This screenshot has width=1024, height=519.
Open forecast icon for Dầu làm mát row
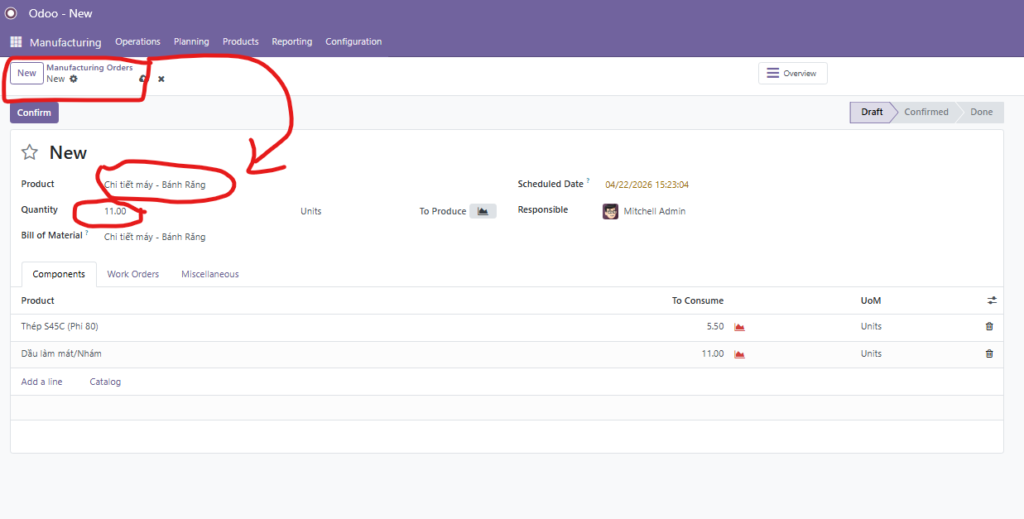pyautogui.click(x=740, y=354)
